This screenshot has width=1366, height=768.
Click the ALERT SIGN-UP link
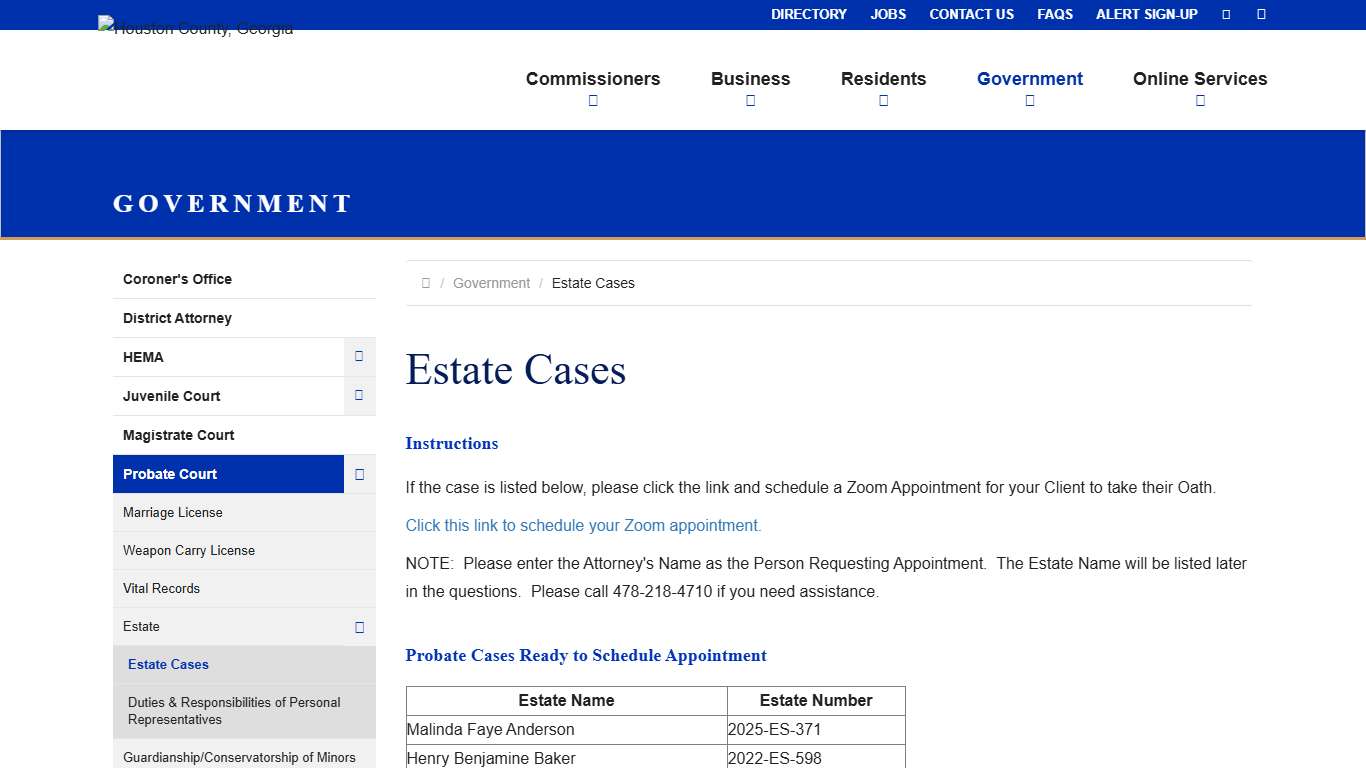[x=1146, y=14]
